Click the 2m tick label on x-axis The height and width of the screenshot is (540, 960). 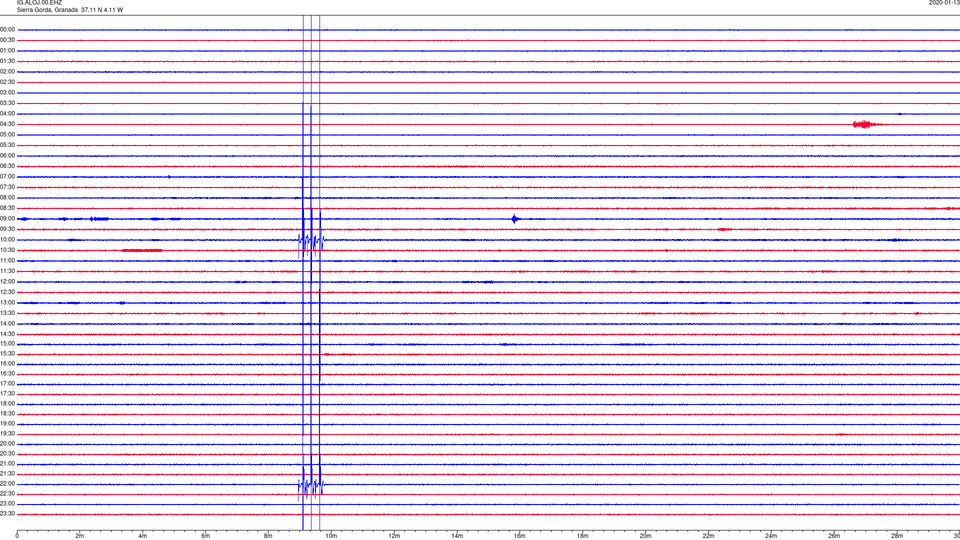[x=80, y=536]
